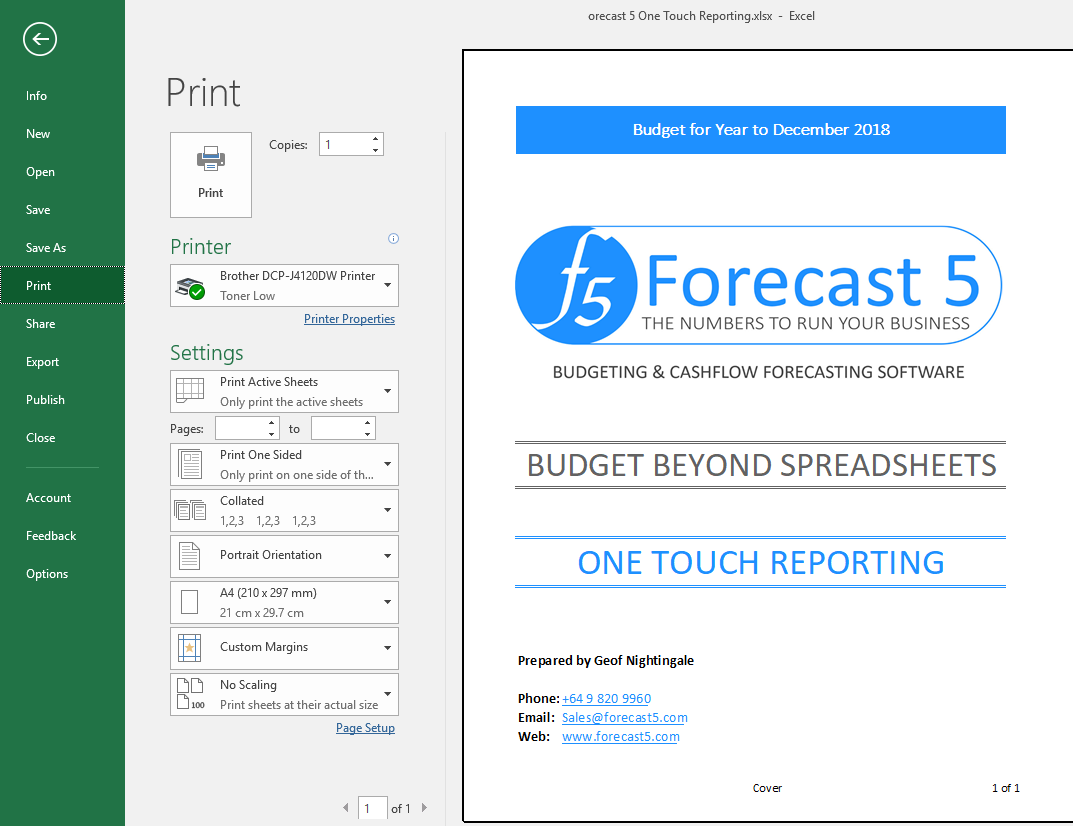Click the Print Active Sheets grid icon
Image resolution: width=1073 pixels, height=826 pixels.
pyautogui.click(x=190, y=390)
